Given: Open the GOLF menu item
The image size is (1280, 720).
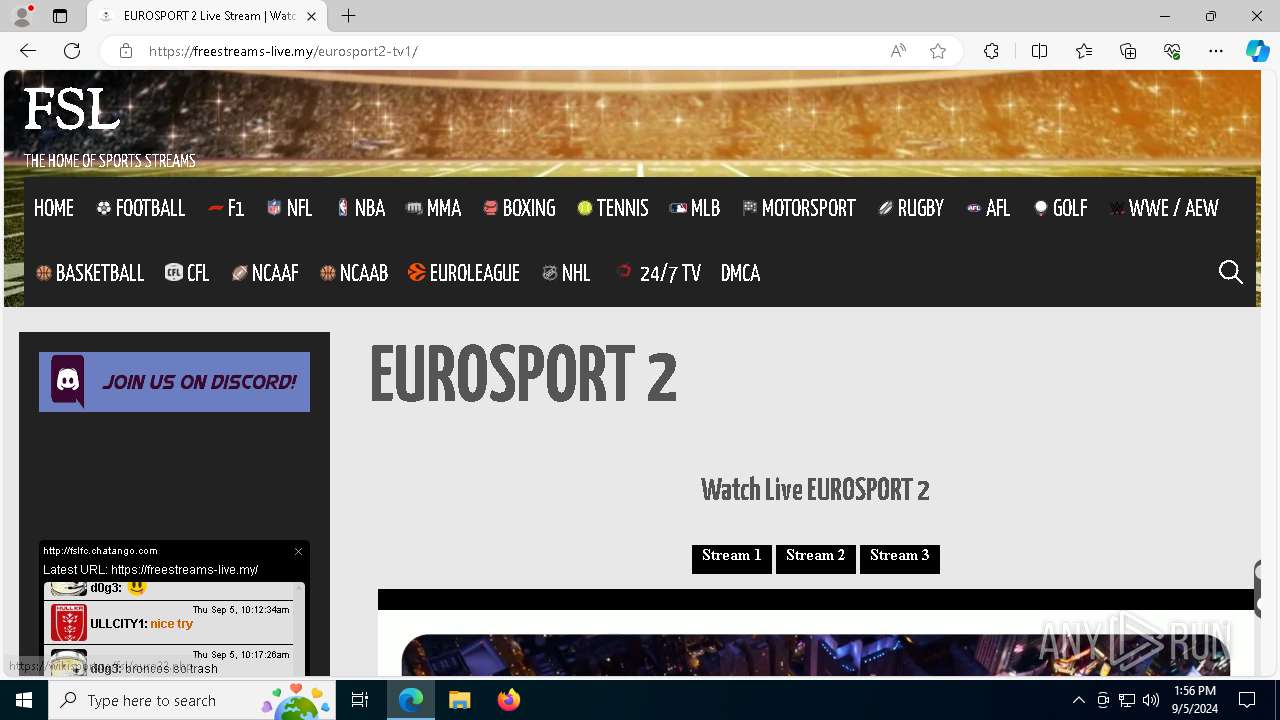Looking at the screenshot, I should [x=1060, y=208].
